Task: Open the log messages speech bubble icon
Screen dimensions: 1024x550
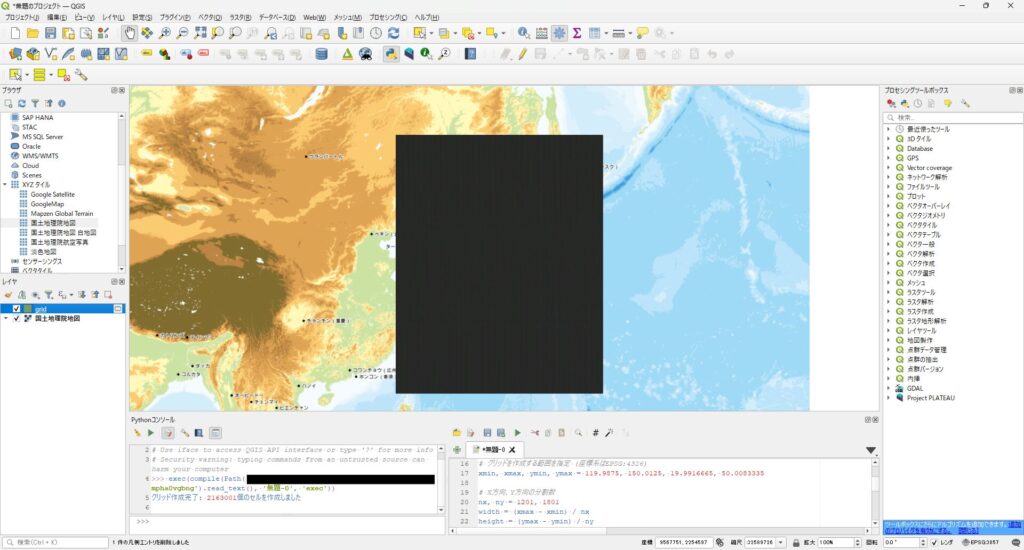Action: click(x=1016, y=542)
